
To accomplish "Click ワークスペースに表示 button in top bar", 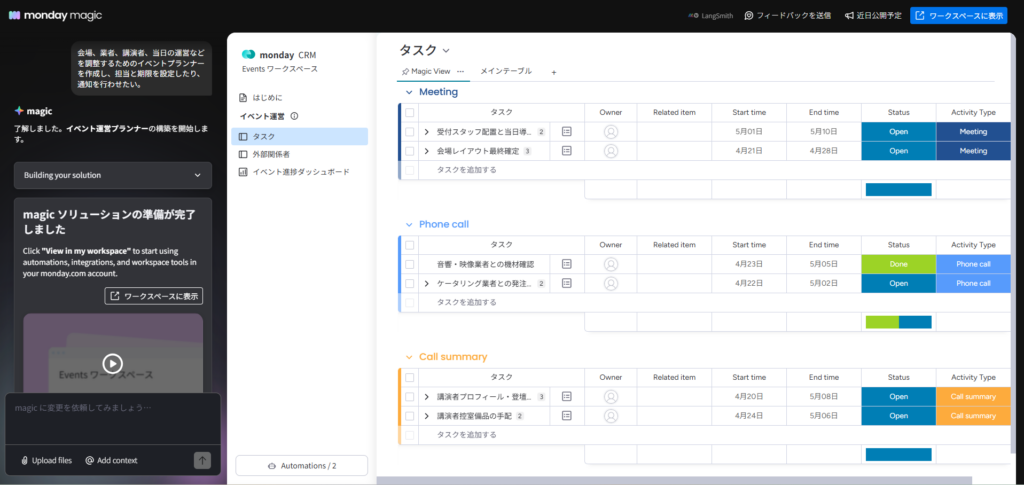I will [958, 16].
